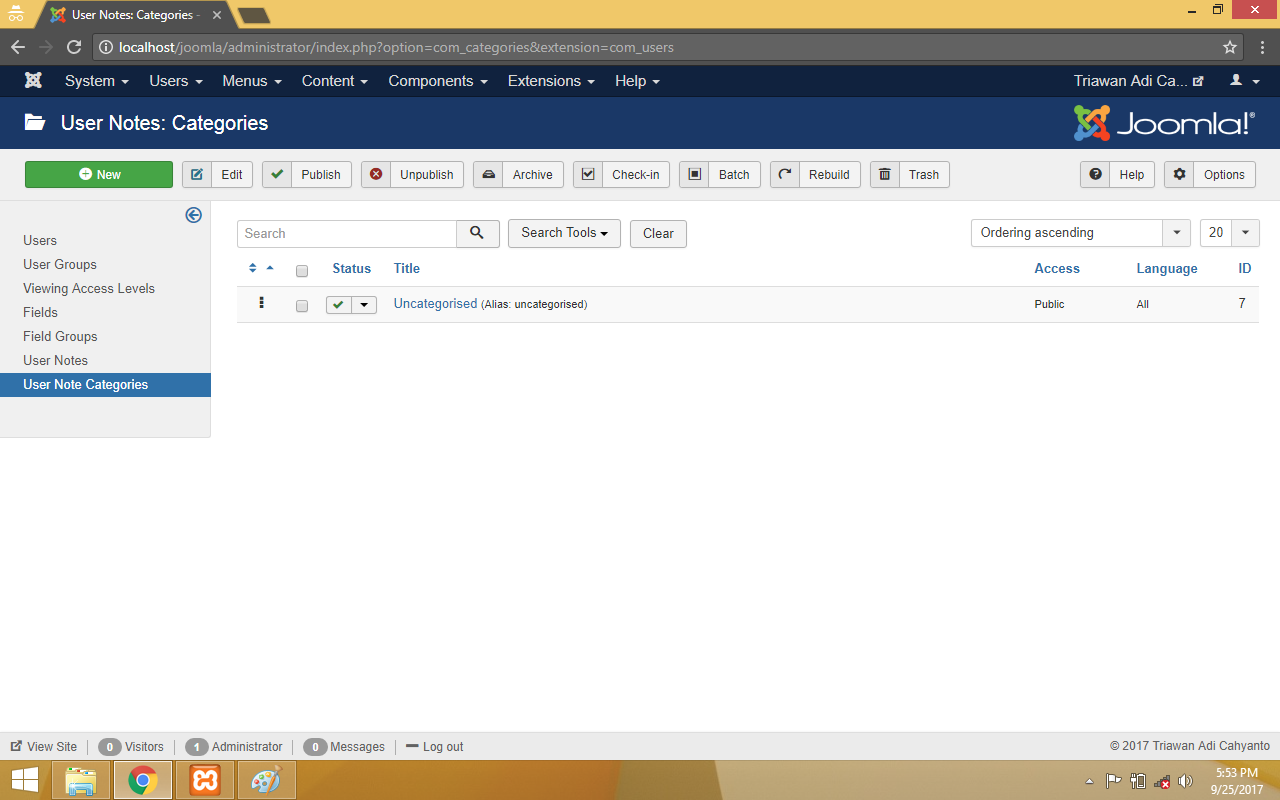Open the list limit 20 dropdown
This screenshot has width=1280, height=800.
coord(1229,233)
